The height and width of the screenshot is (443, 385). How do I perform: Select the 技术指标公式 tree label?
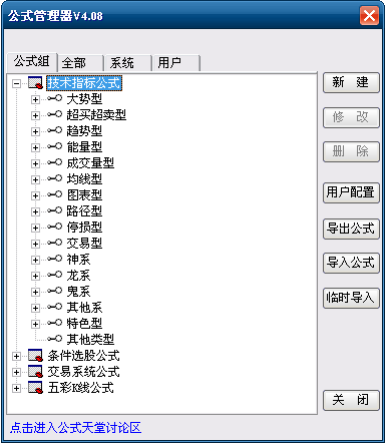coord(84,83)
